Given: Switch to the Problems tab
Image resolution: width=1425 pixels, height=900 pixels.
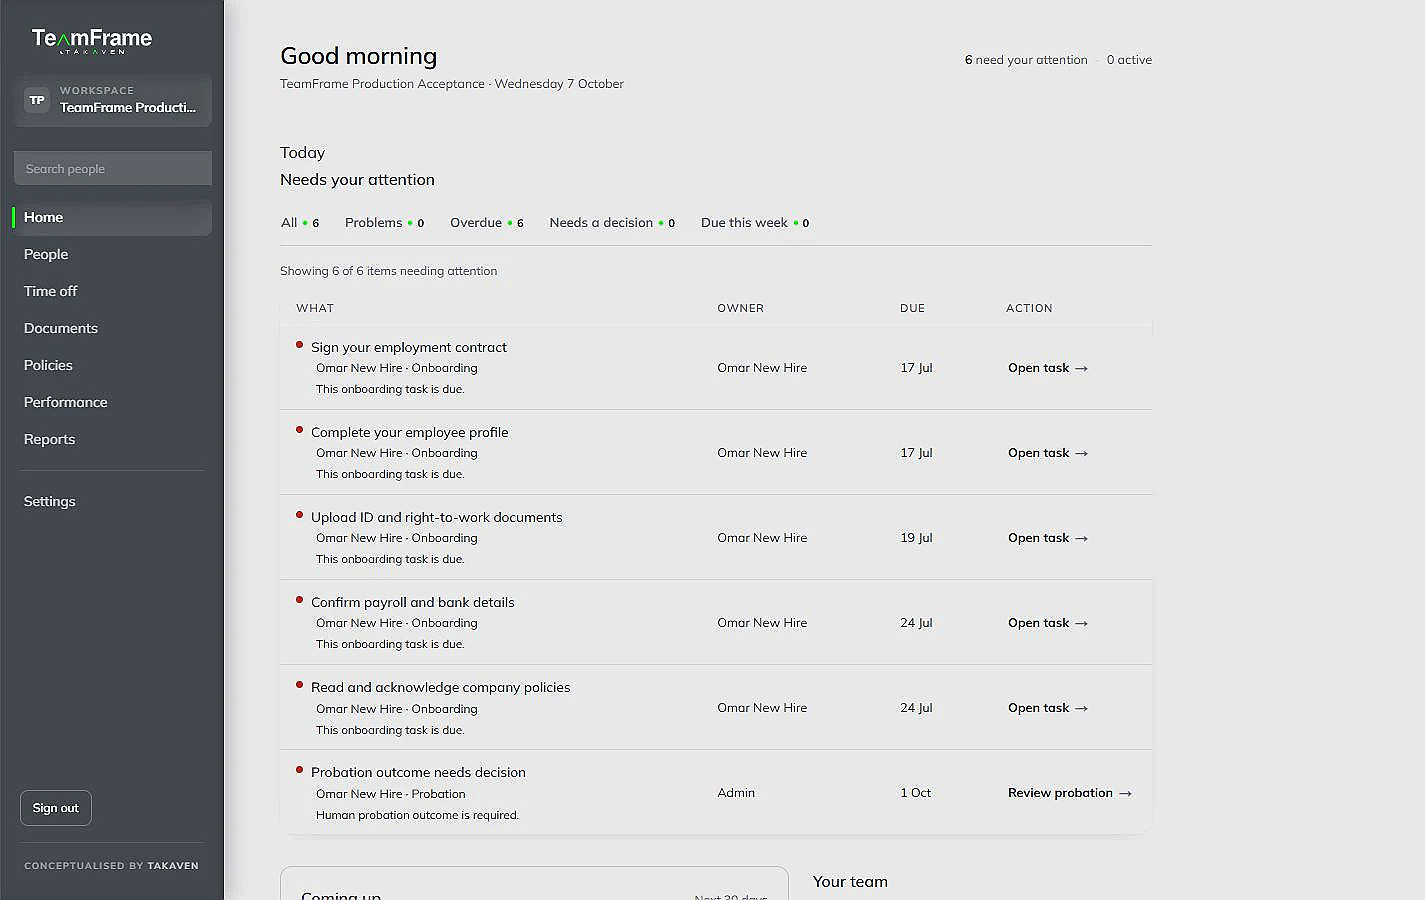Looking at the screenshot, I should [x=385, y=223].
